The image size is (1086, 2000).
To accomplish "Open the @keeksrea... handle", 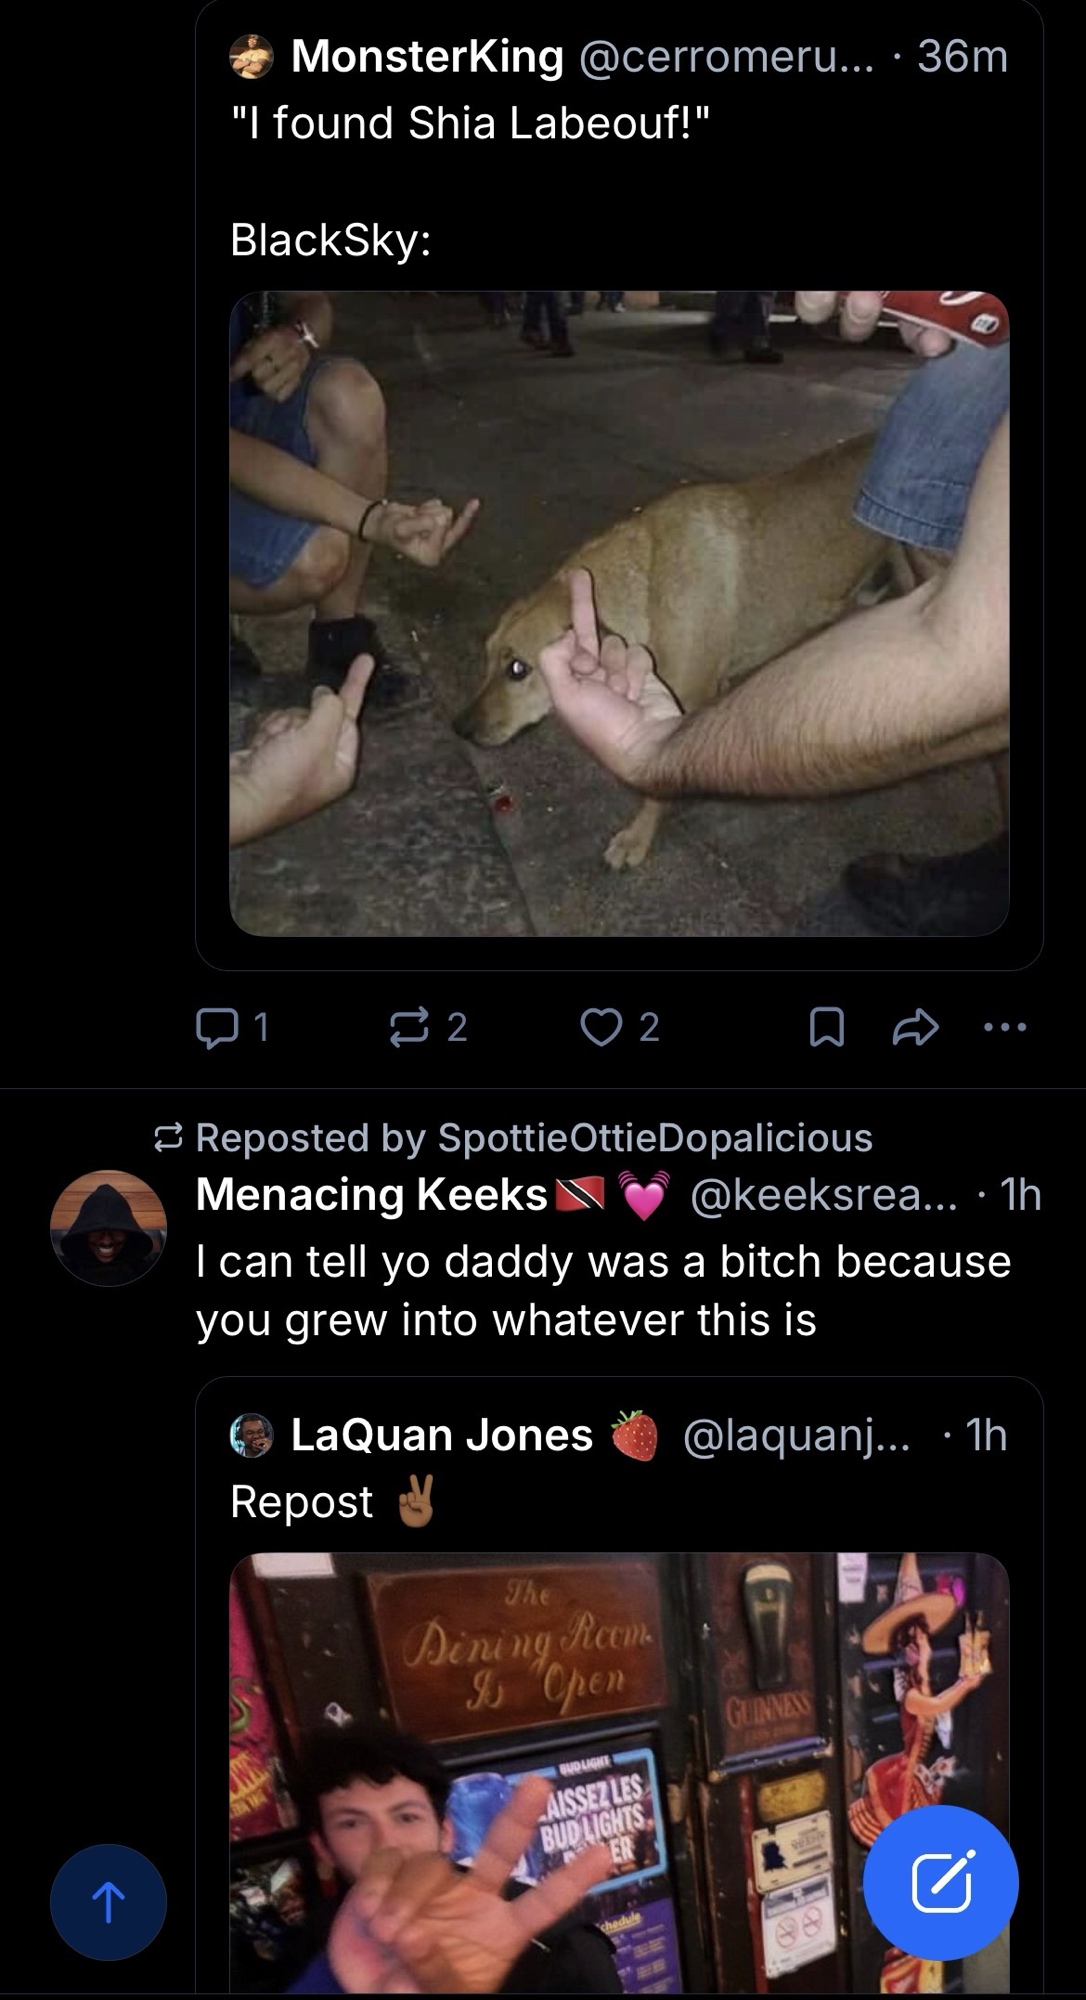I will click(x=823, y=1195).
